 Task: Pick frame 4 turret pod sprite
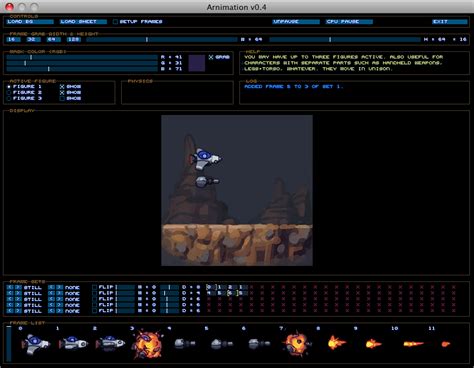click(185, 343)
